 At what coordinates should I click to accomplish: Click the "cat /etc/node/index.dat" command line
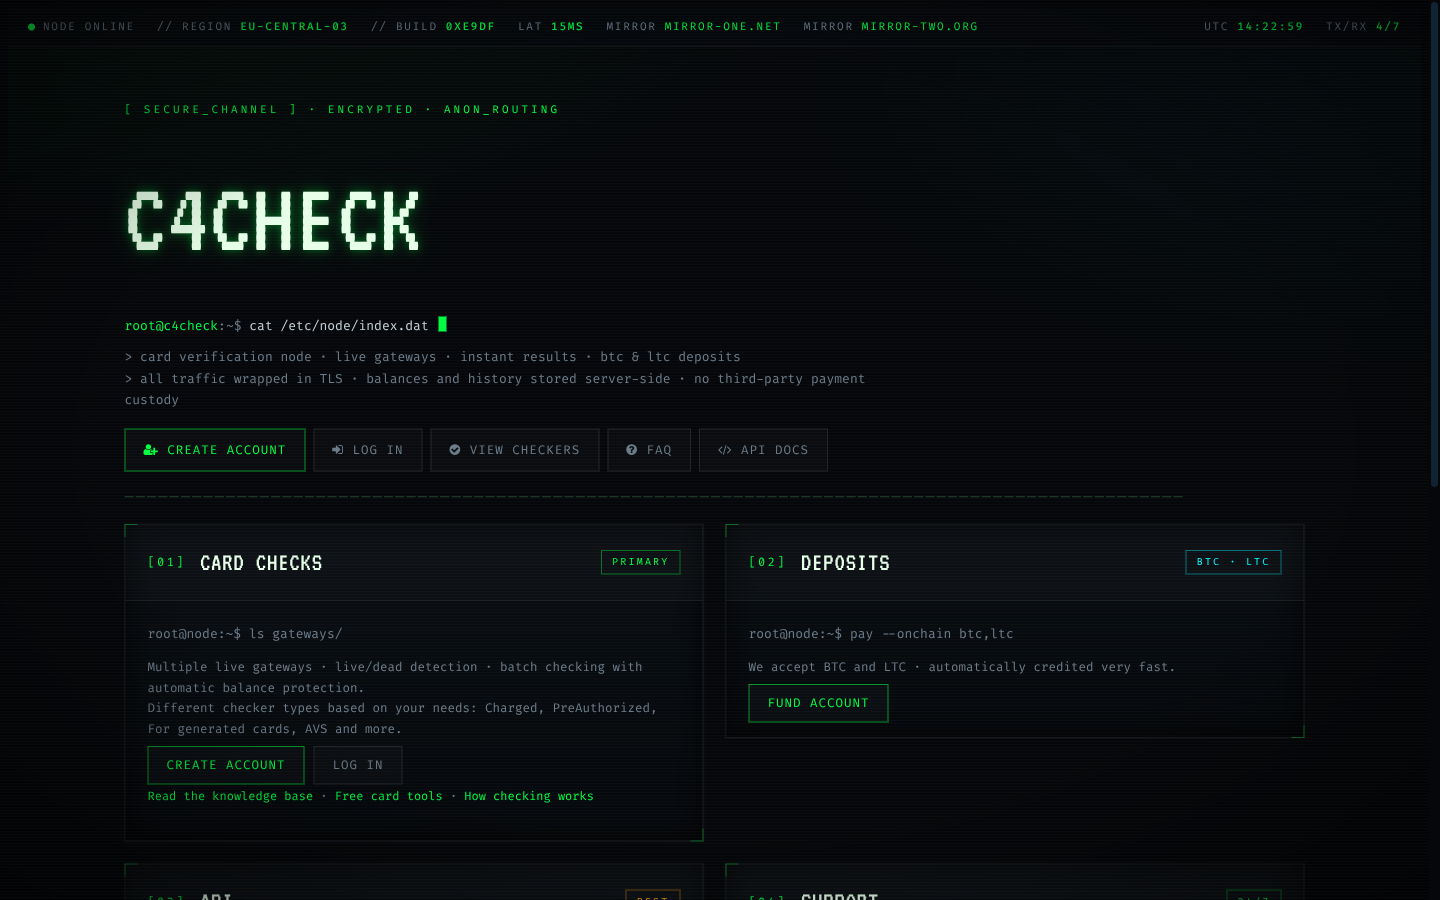tap(338, 326)
